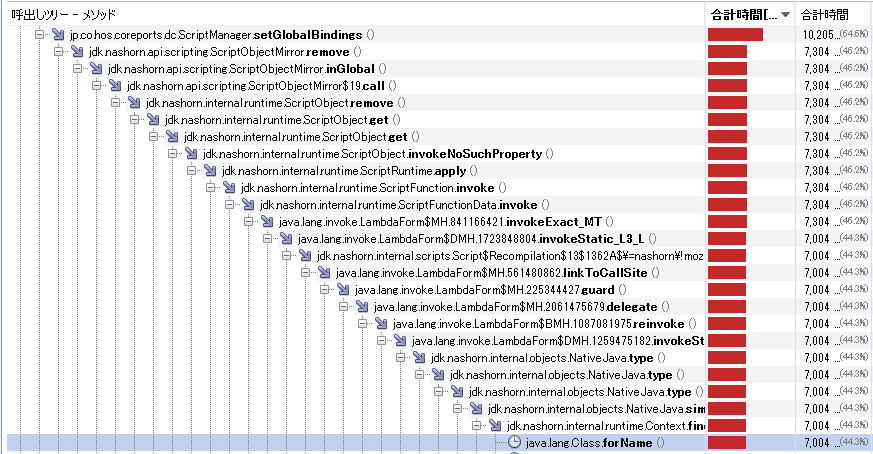This screenshot has width=873, height=454.
Task: Collapse the Context.fin... tree node
Action: tap(477, 426)
